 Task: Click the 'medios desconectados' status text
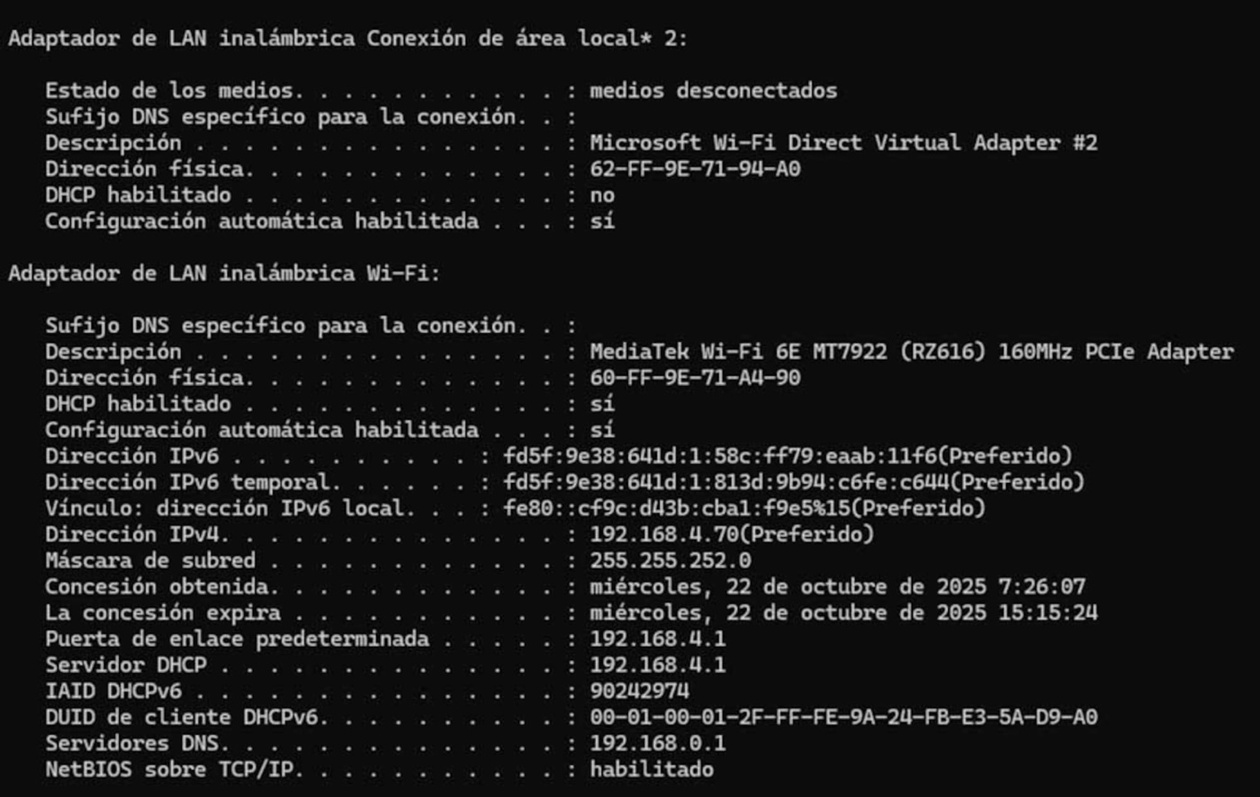713,91
